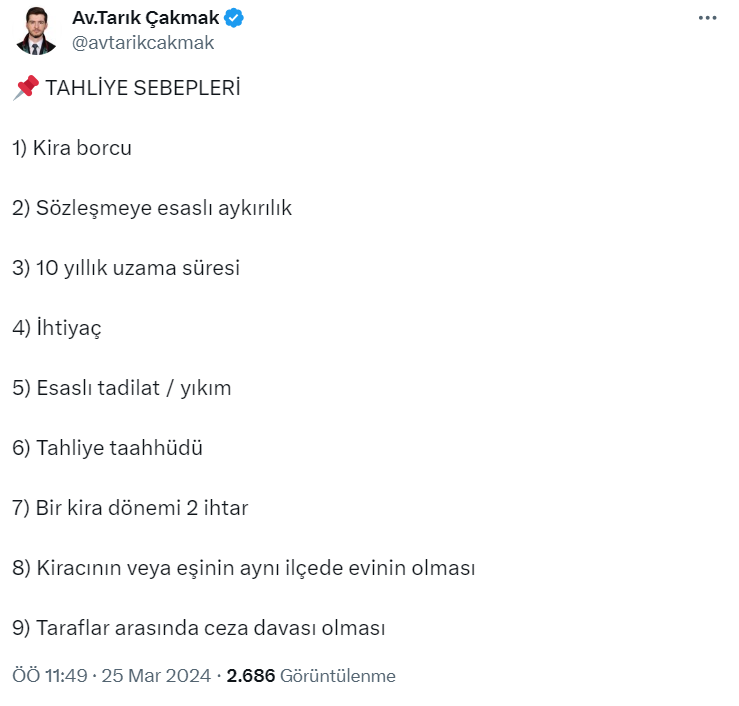Image resolution: width=739 pixels, height=706 pixels.
Task: Click the "Tahliye taahhüdü" line
Action: tap(108, 448)
